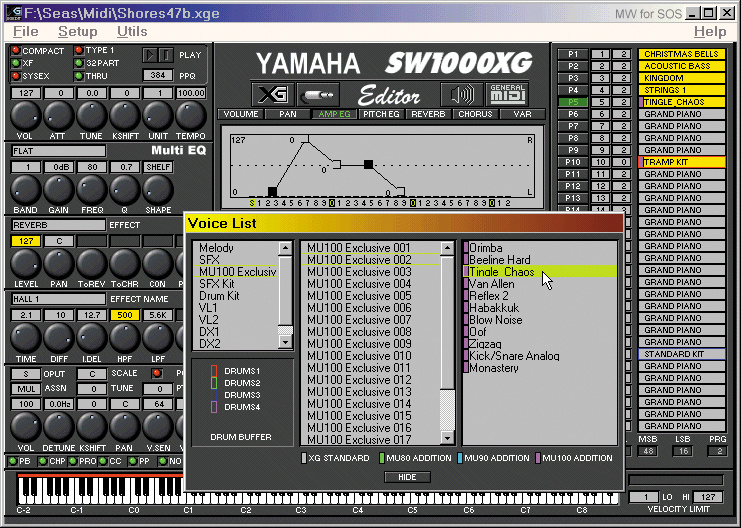Screen dimensions: 741x528
Task: Open the Setup menu
Action: coord(77,32)
